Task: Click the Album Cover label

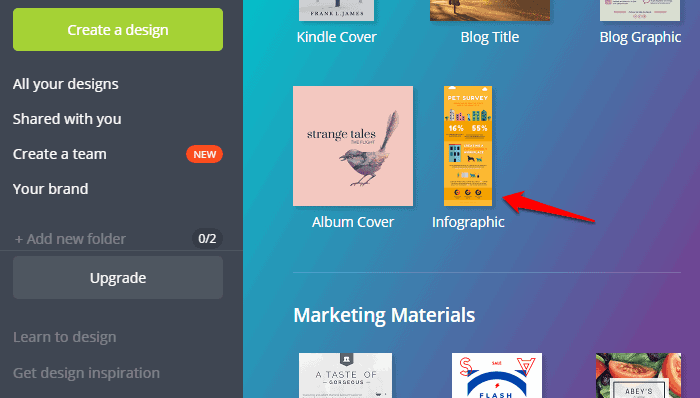Action: pyautogui.click(x=353, y=222)
